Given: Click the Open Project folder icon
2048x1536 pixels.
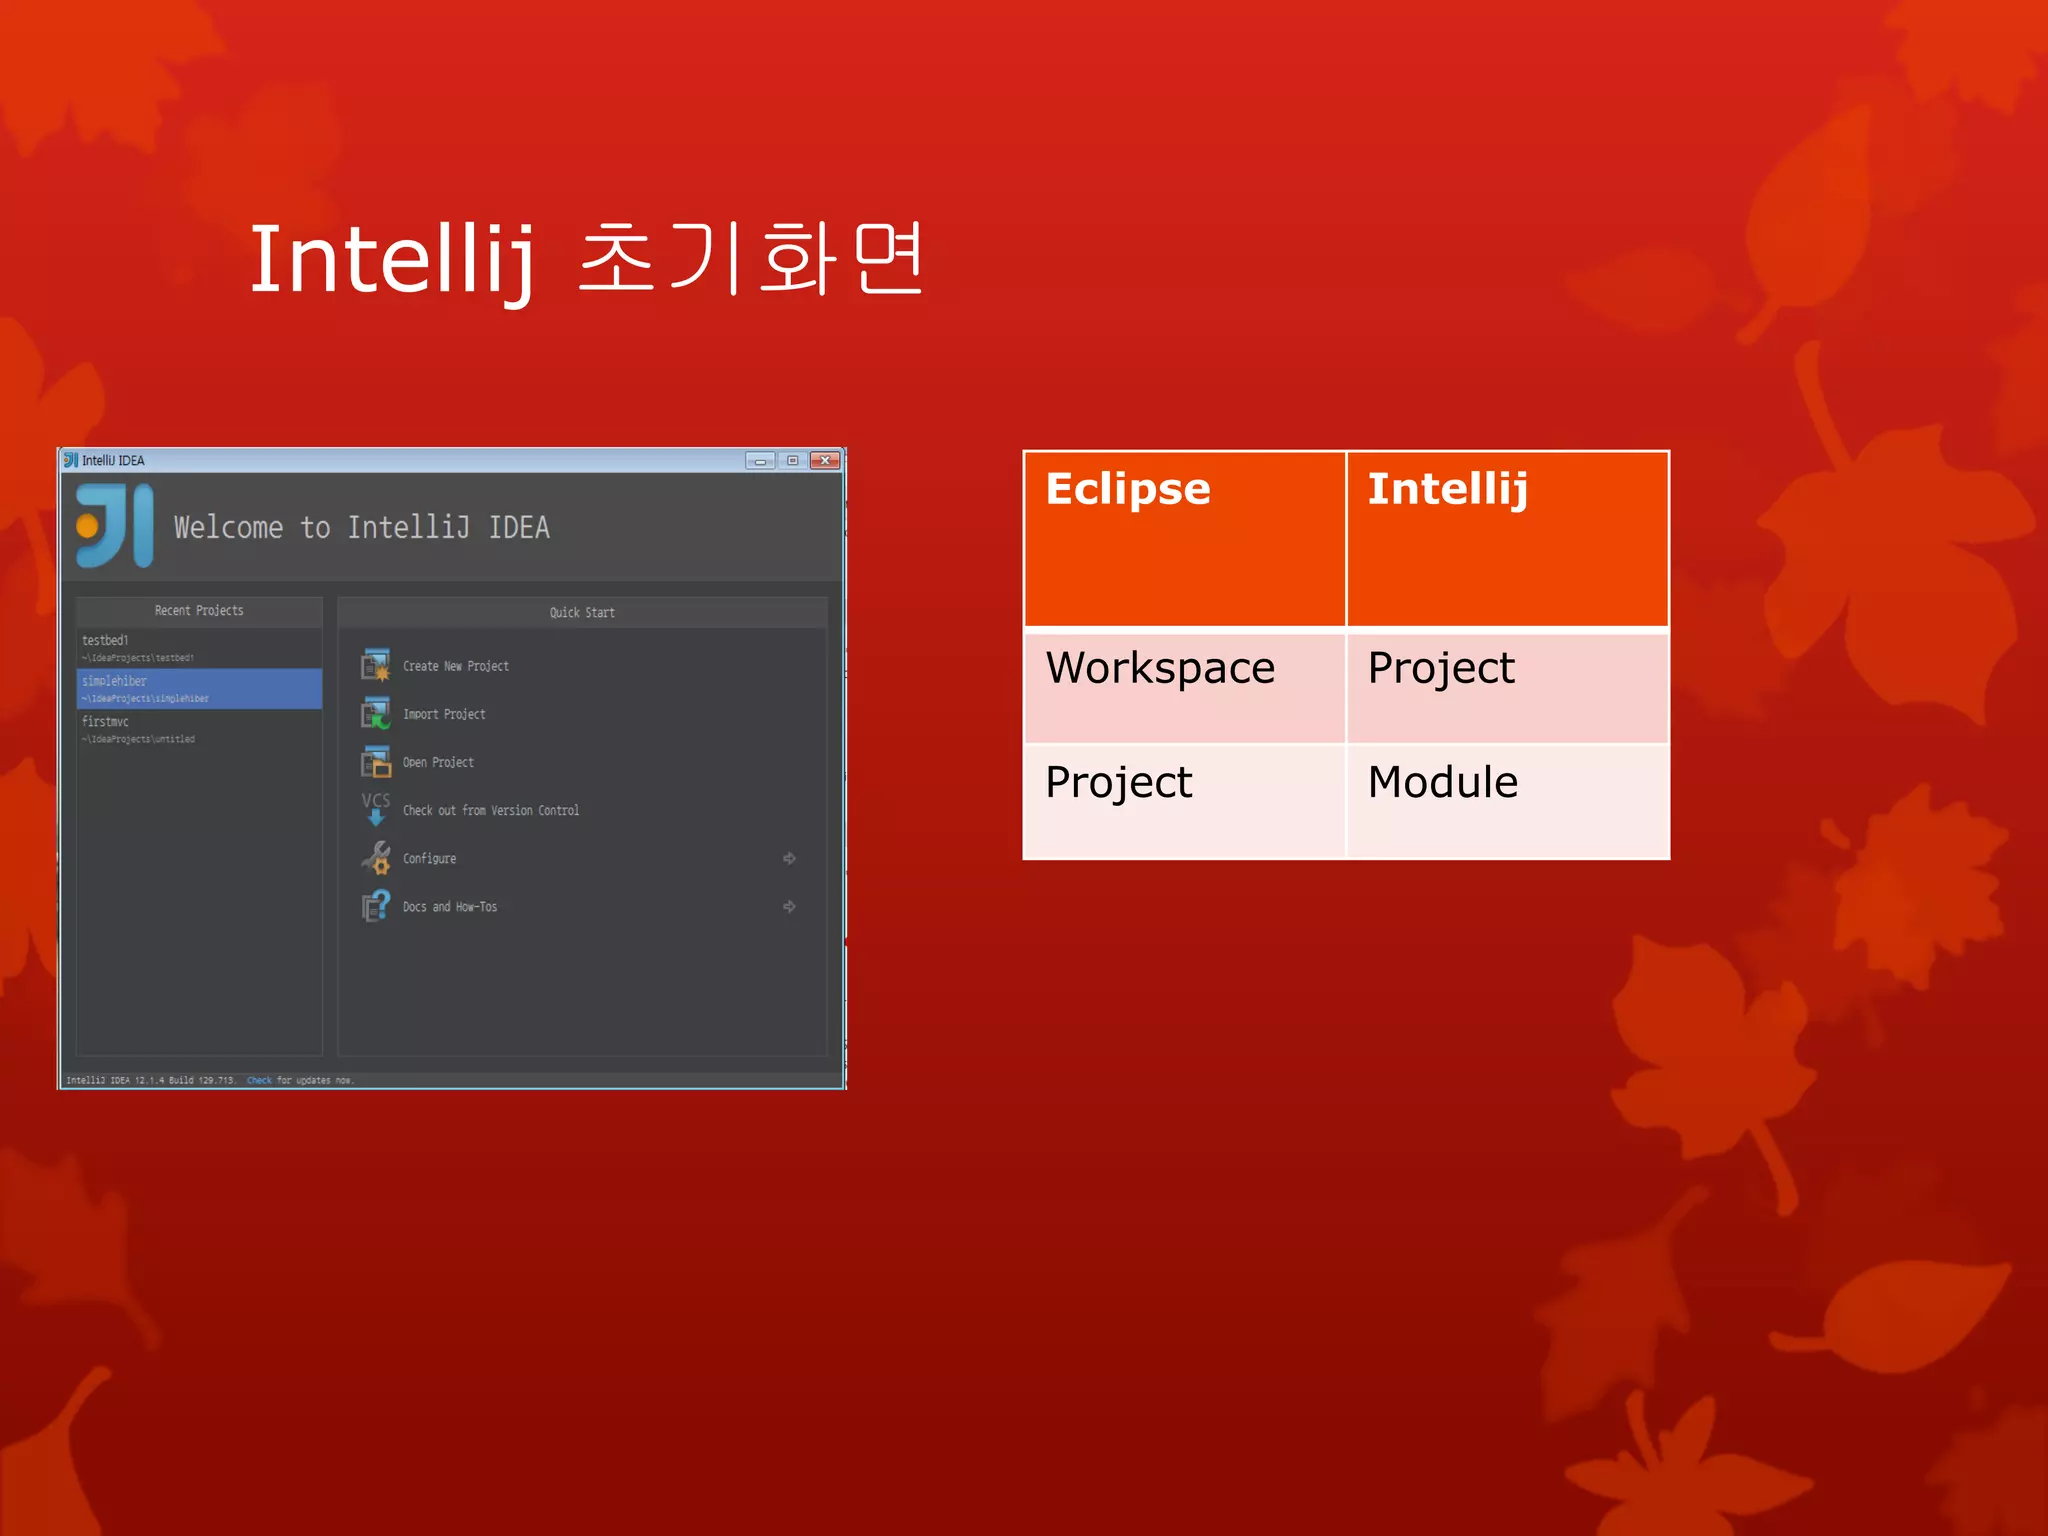Looking at the screenshot, I should coord(376,762).
